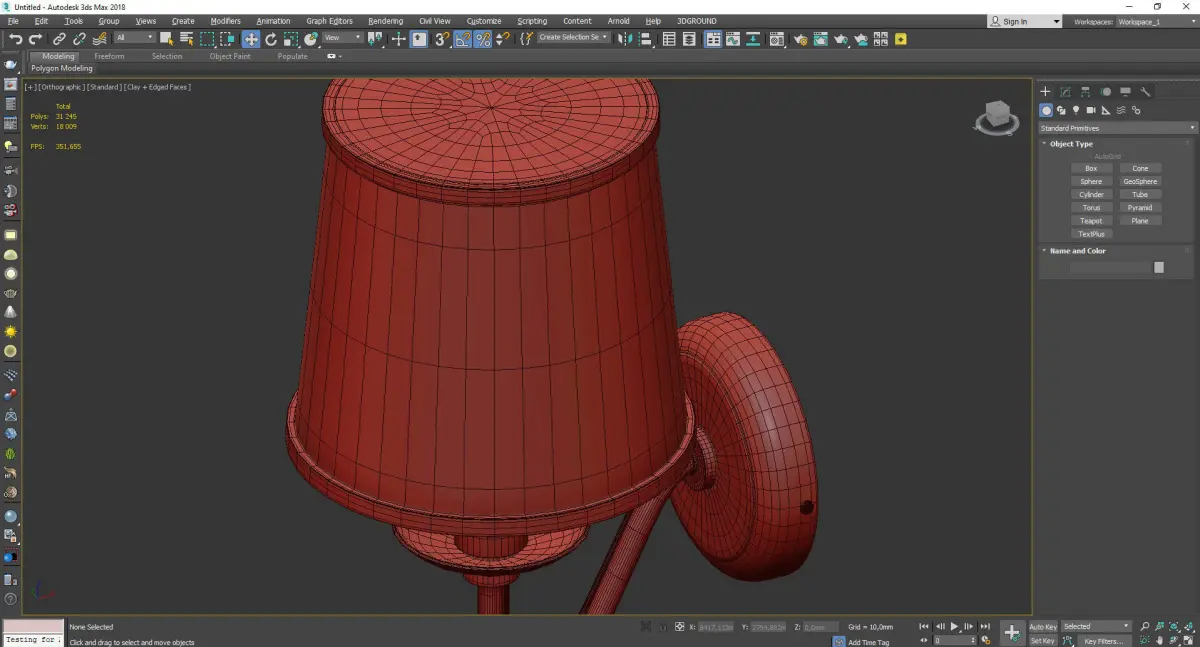
Task: Click the Mirror tool icon
Action: point(625,39)
